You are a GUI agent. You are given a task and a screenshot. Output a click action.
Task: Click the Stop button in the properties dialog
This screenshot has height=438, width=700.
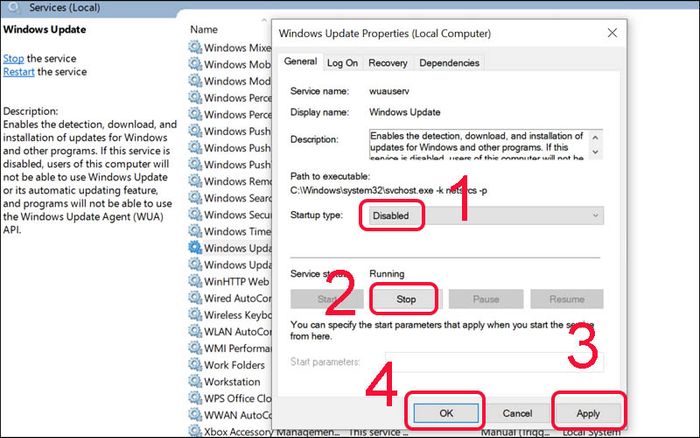pyautogui.click(x=406, y=299)
